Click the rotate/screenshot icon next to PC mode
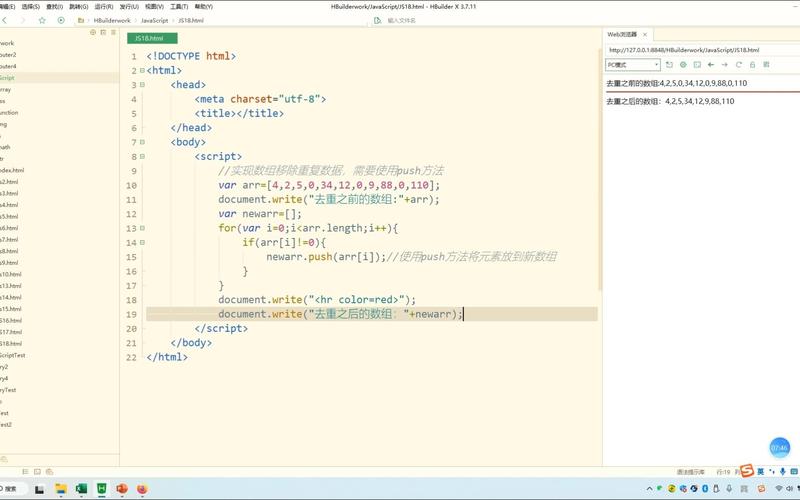The height and width of the screenshot is (500, 800). pos(669,65)
